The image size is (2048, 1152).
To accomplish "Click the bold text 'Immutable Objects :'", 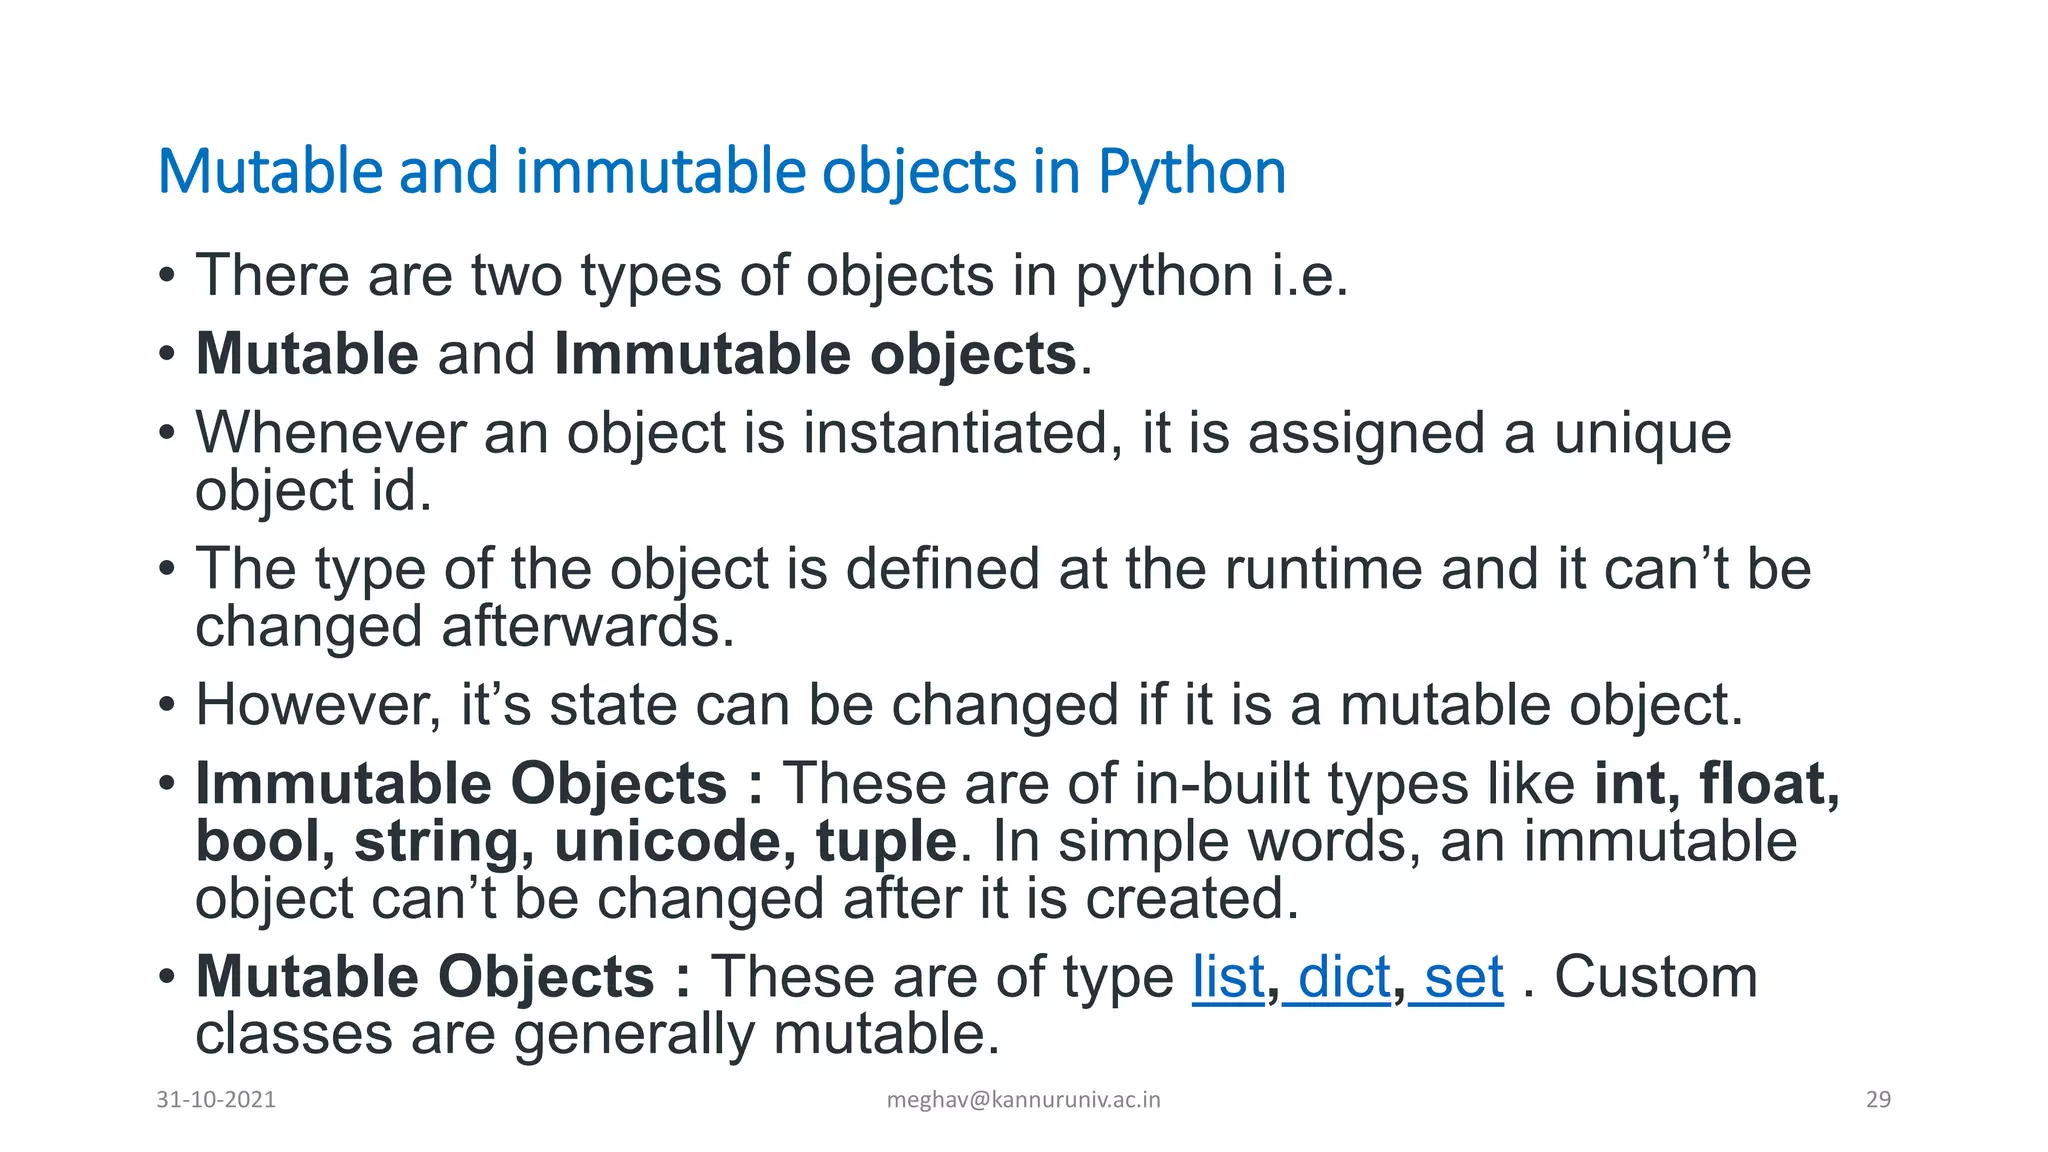I will 480,783.
